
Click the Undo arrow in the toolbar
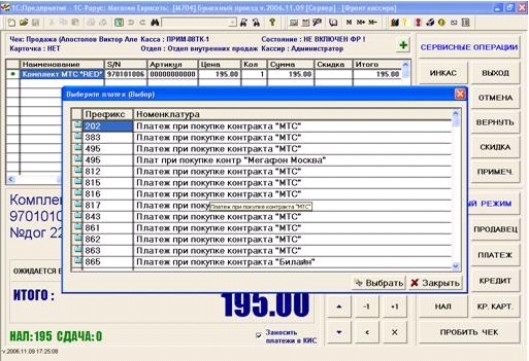(131, 23)
